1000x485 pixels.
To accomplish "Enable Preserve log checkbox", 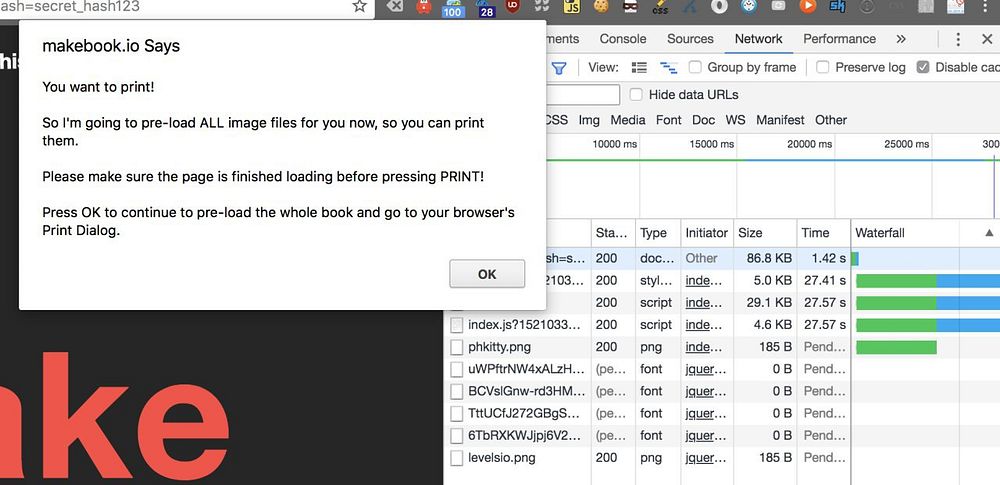I will [x=823, y=67].
